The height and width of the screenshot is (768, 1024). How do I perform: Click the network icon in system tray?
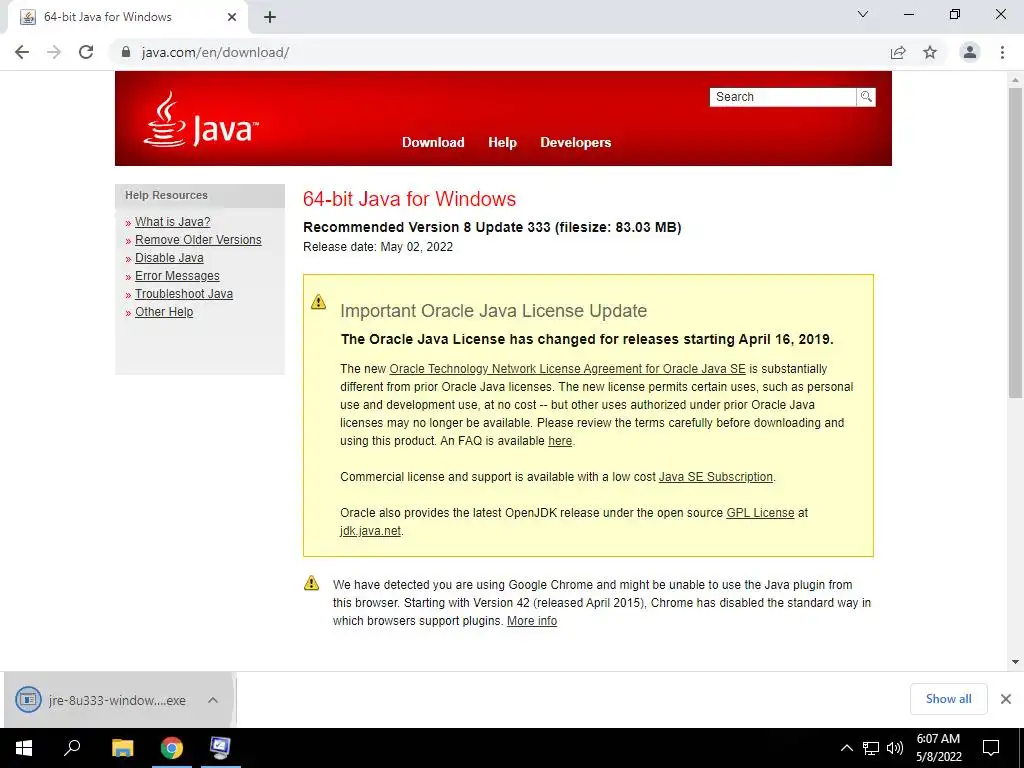tap(871, 748)
